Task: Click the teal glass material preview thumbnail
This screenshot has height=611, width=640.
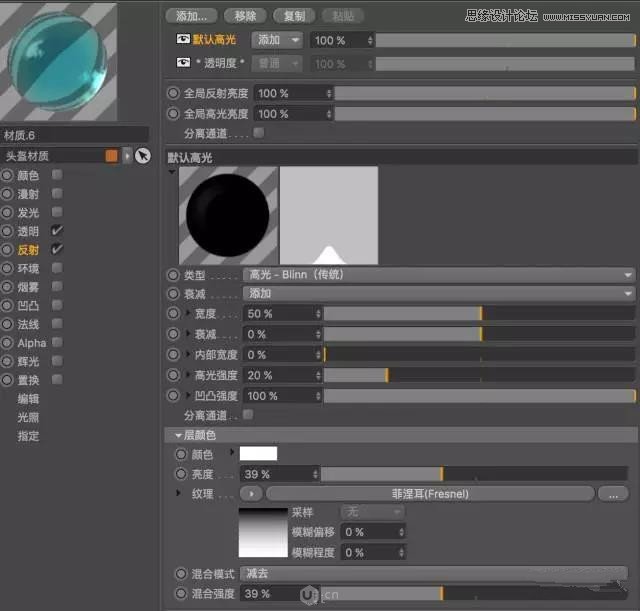Action: (58, 61)
